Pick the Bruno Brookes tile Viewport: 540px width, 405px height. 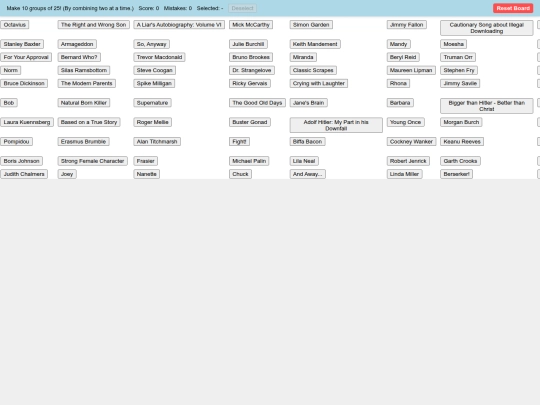click(x=251, y=57)
